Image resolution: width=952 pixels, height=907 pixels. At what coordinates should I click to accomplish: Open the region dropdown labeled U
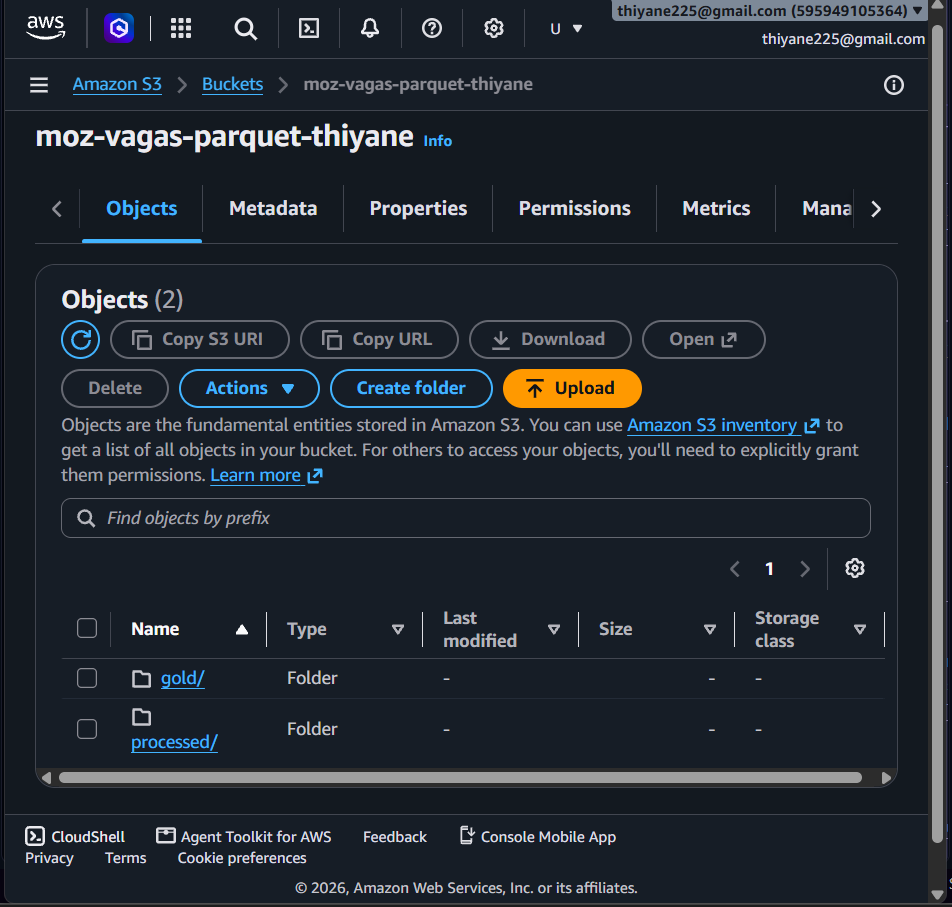(566, 29)
